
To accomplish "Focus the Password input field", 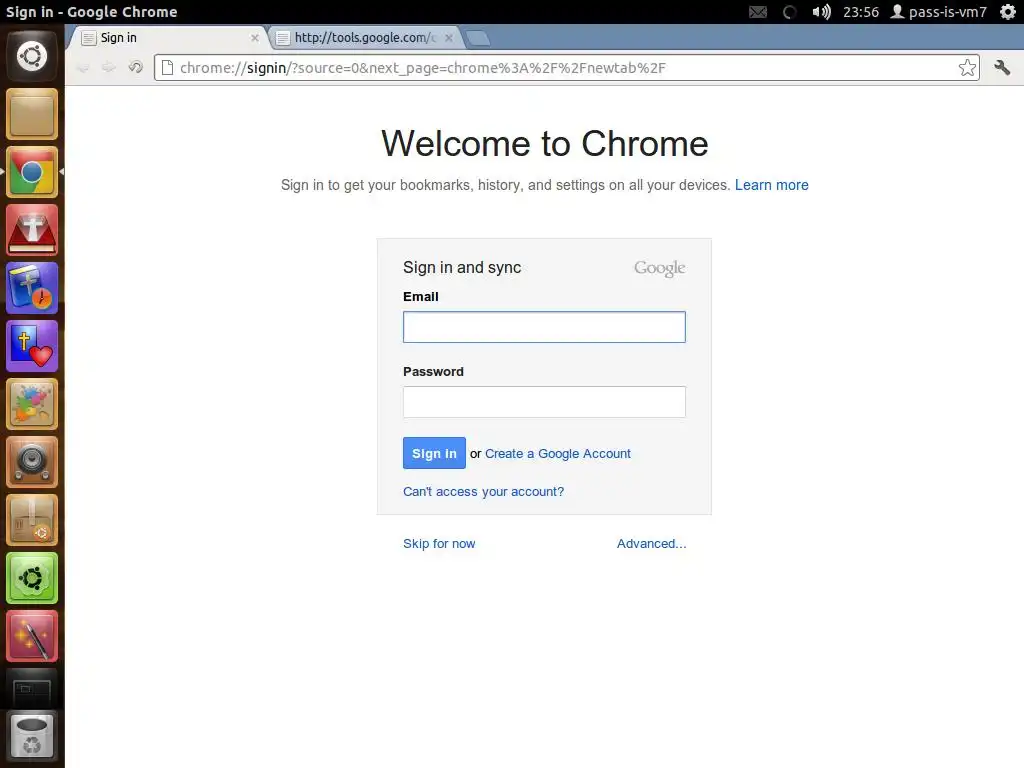I will 544,402.
